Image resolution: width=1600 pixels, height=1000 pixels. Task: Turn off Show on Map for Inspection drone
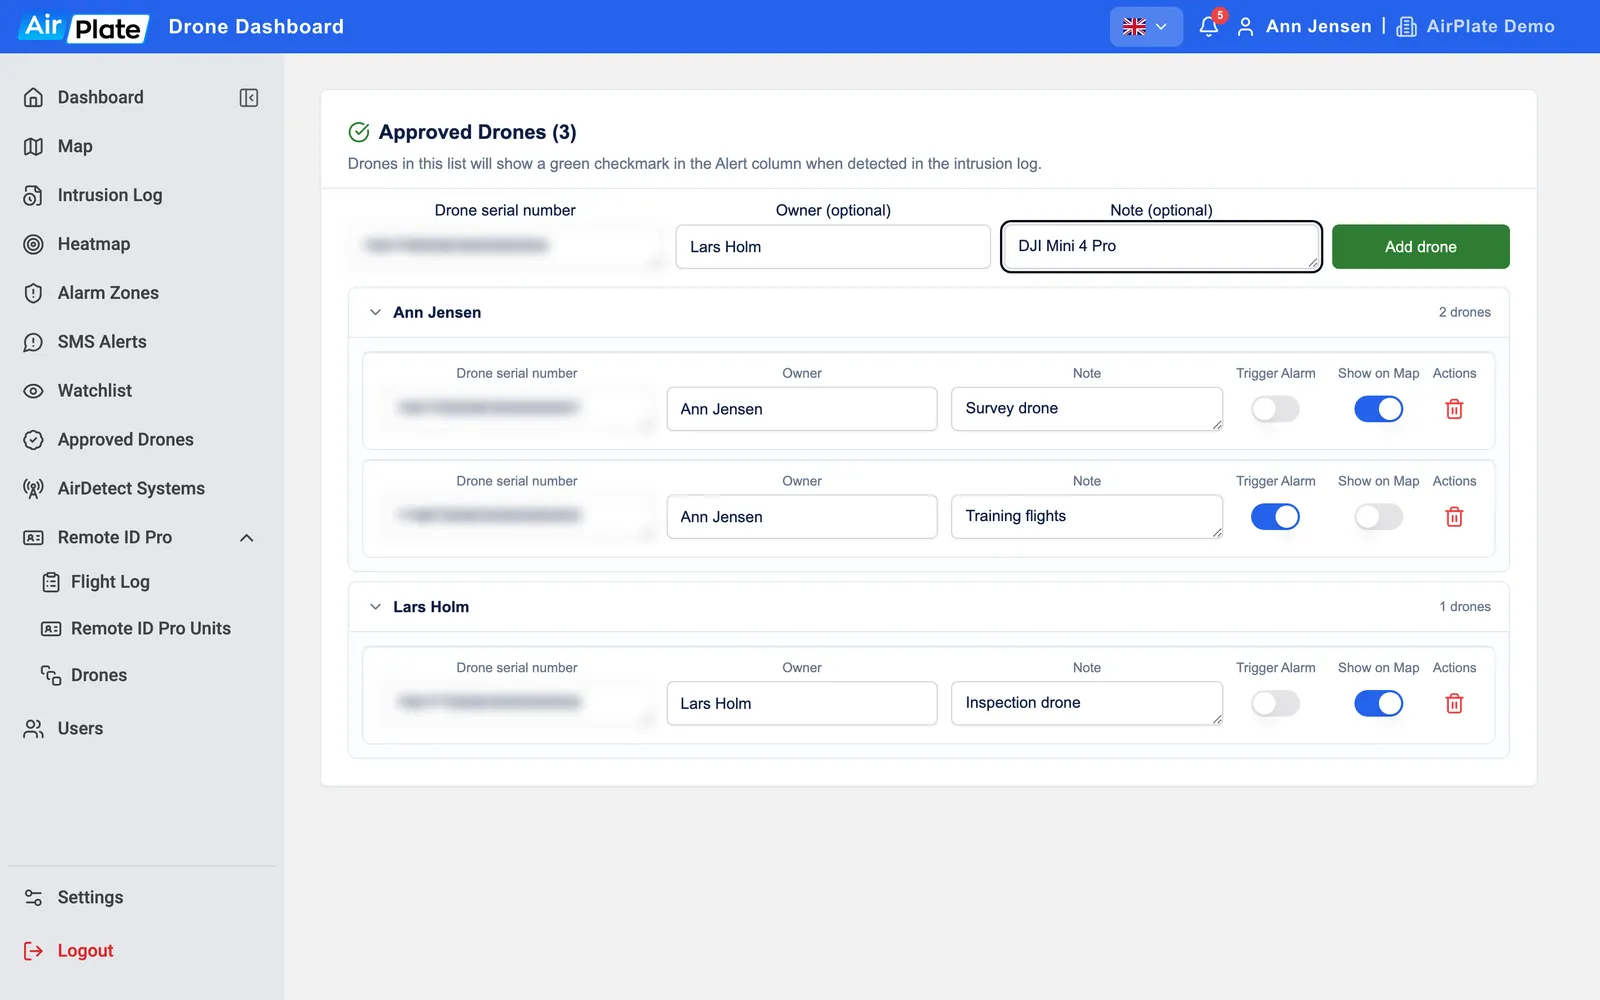1378,704
